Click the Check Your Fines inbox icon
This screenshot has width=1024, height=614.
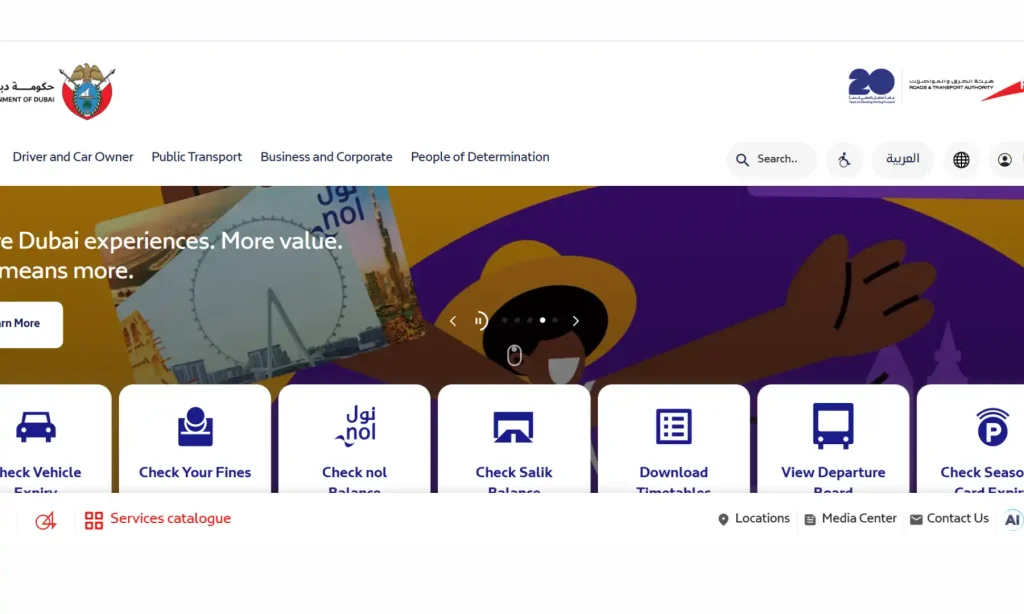(194, 426)
